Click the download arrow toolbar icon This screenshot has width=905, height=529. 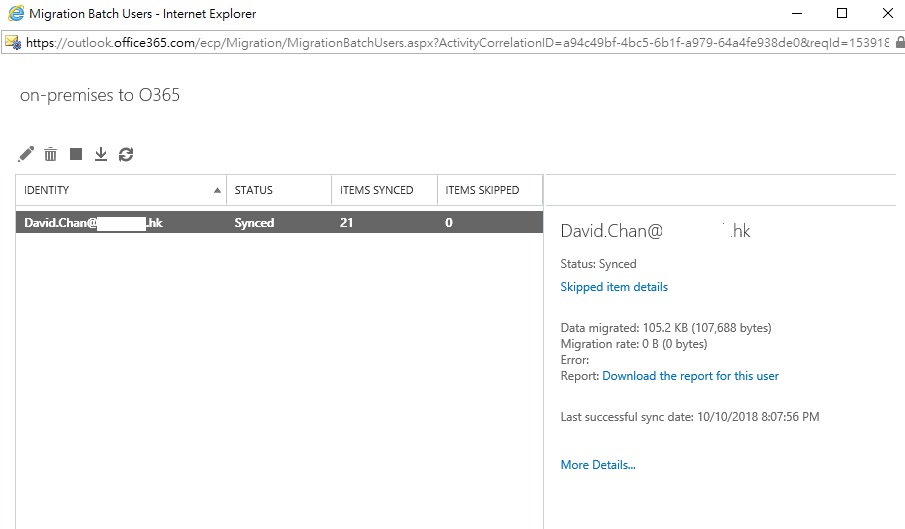[101, 154]
